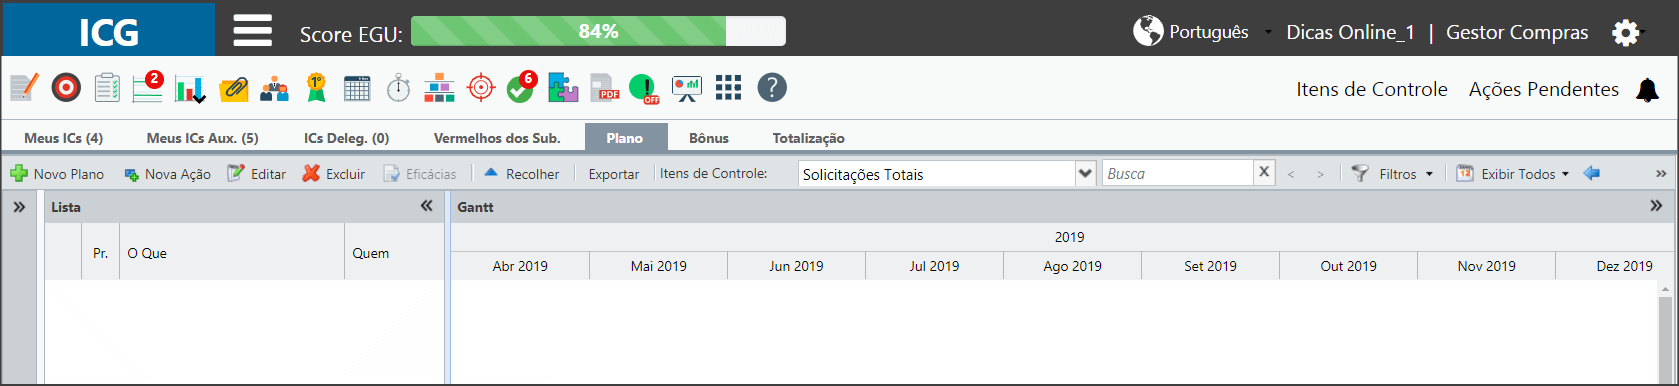Click into the Busca search field
The image size is (1679, 386).
pos(1178,173)
